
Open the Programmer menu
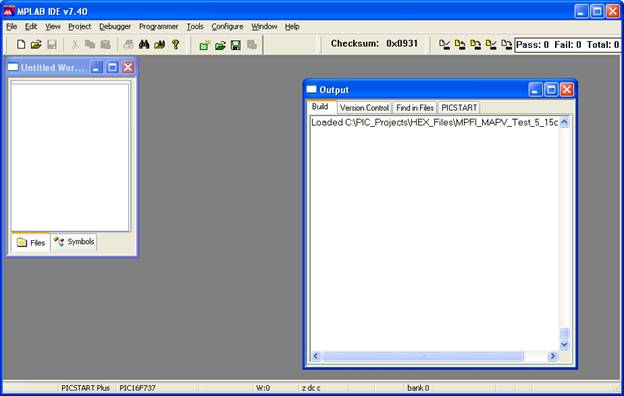158,26
